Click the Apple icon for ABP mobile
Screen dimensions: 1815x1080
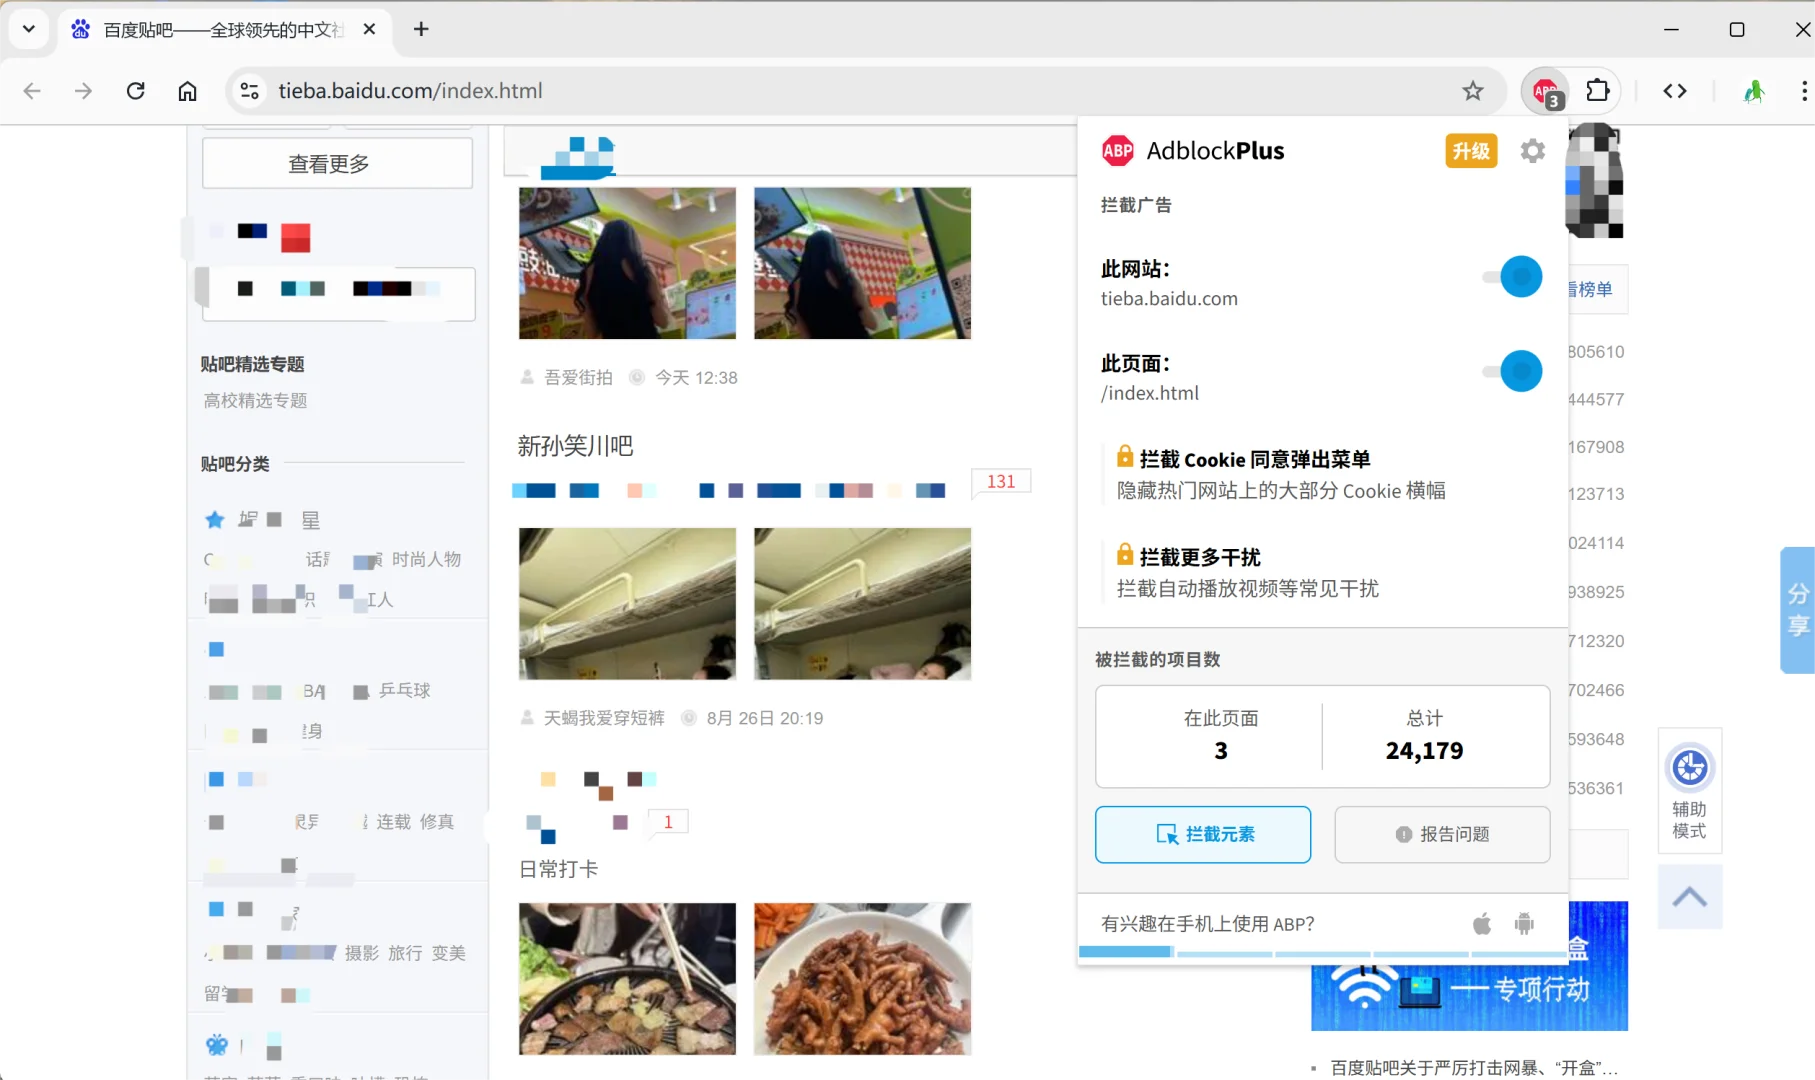1481,924
